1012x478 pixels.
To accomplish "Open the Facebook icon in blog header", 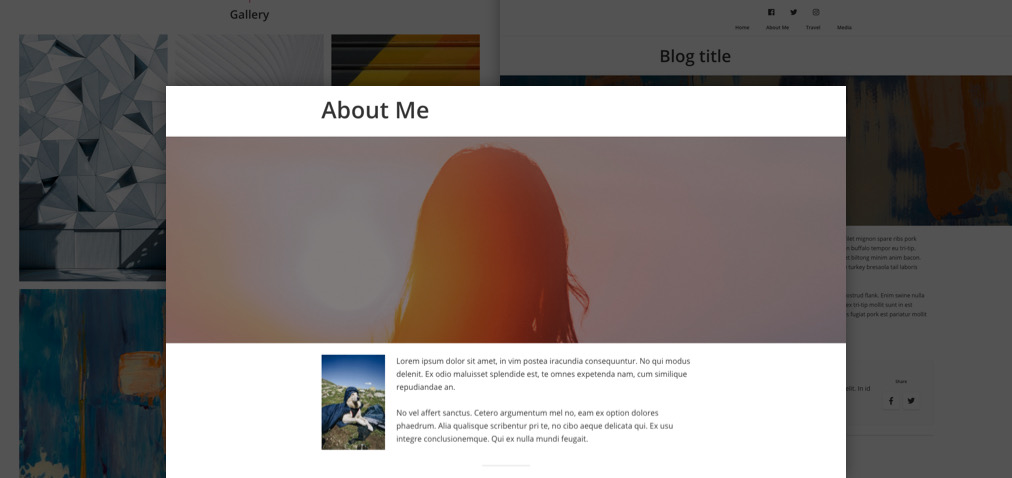I will [771, 12].
